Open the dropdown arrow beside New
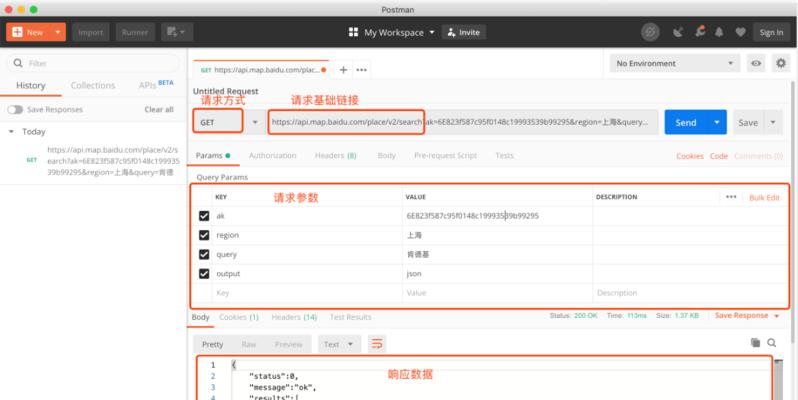 (x=58, y=32)
